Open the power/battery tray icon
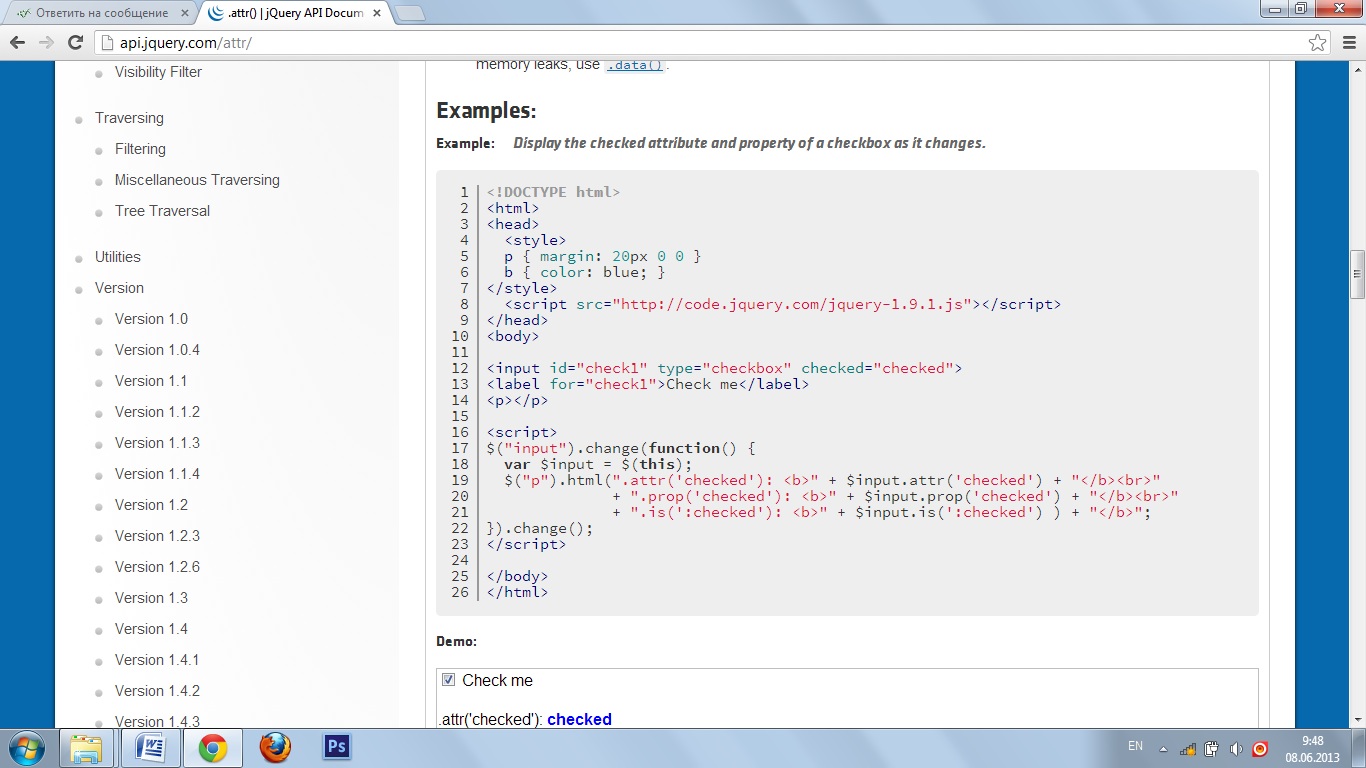1366x768 pixels. 1211,748
